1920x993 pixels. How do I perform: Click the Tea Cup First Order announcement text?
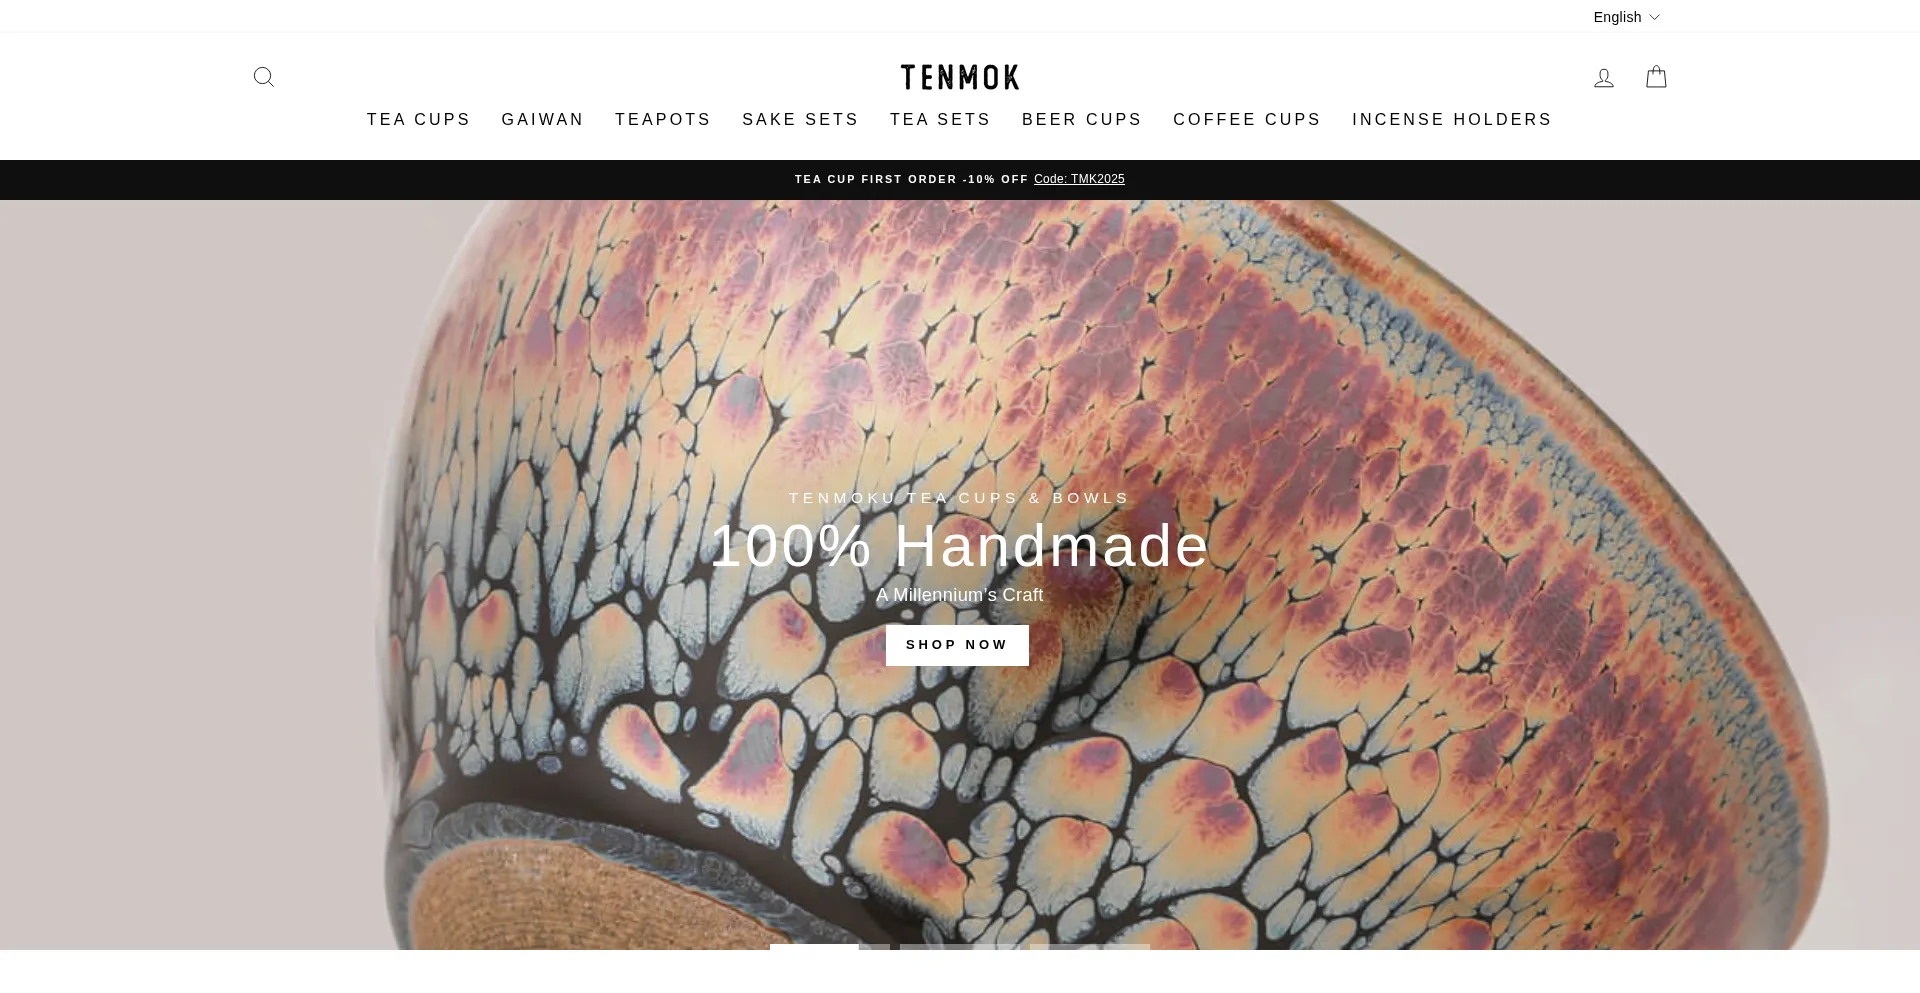[911, 179]
